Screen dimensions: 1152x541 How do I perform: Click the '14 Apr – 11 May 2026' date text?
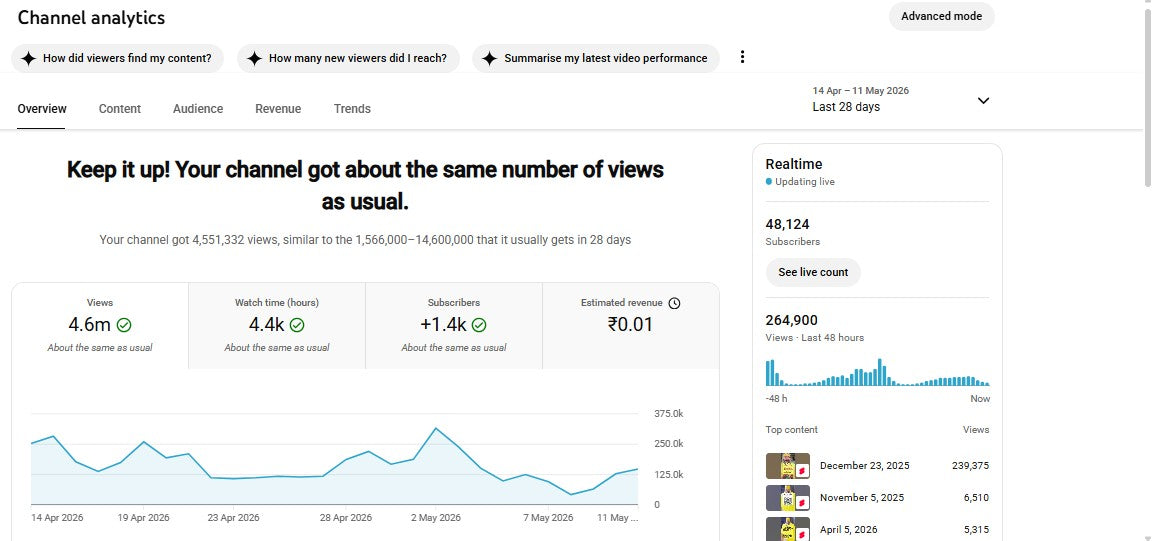pyautogui.click(x=860, y=91)
